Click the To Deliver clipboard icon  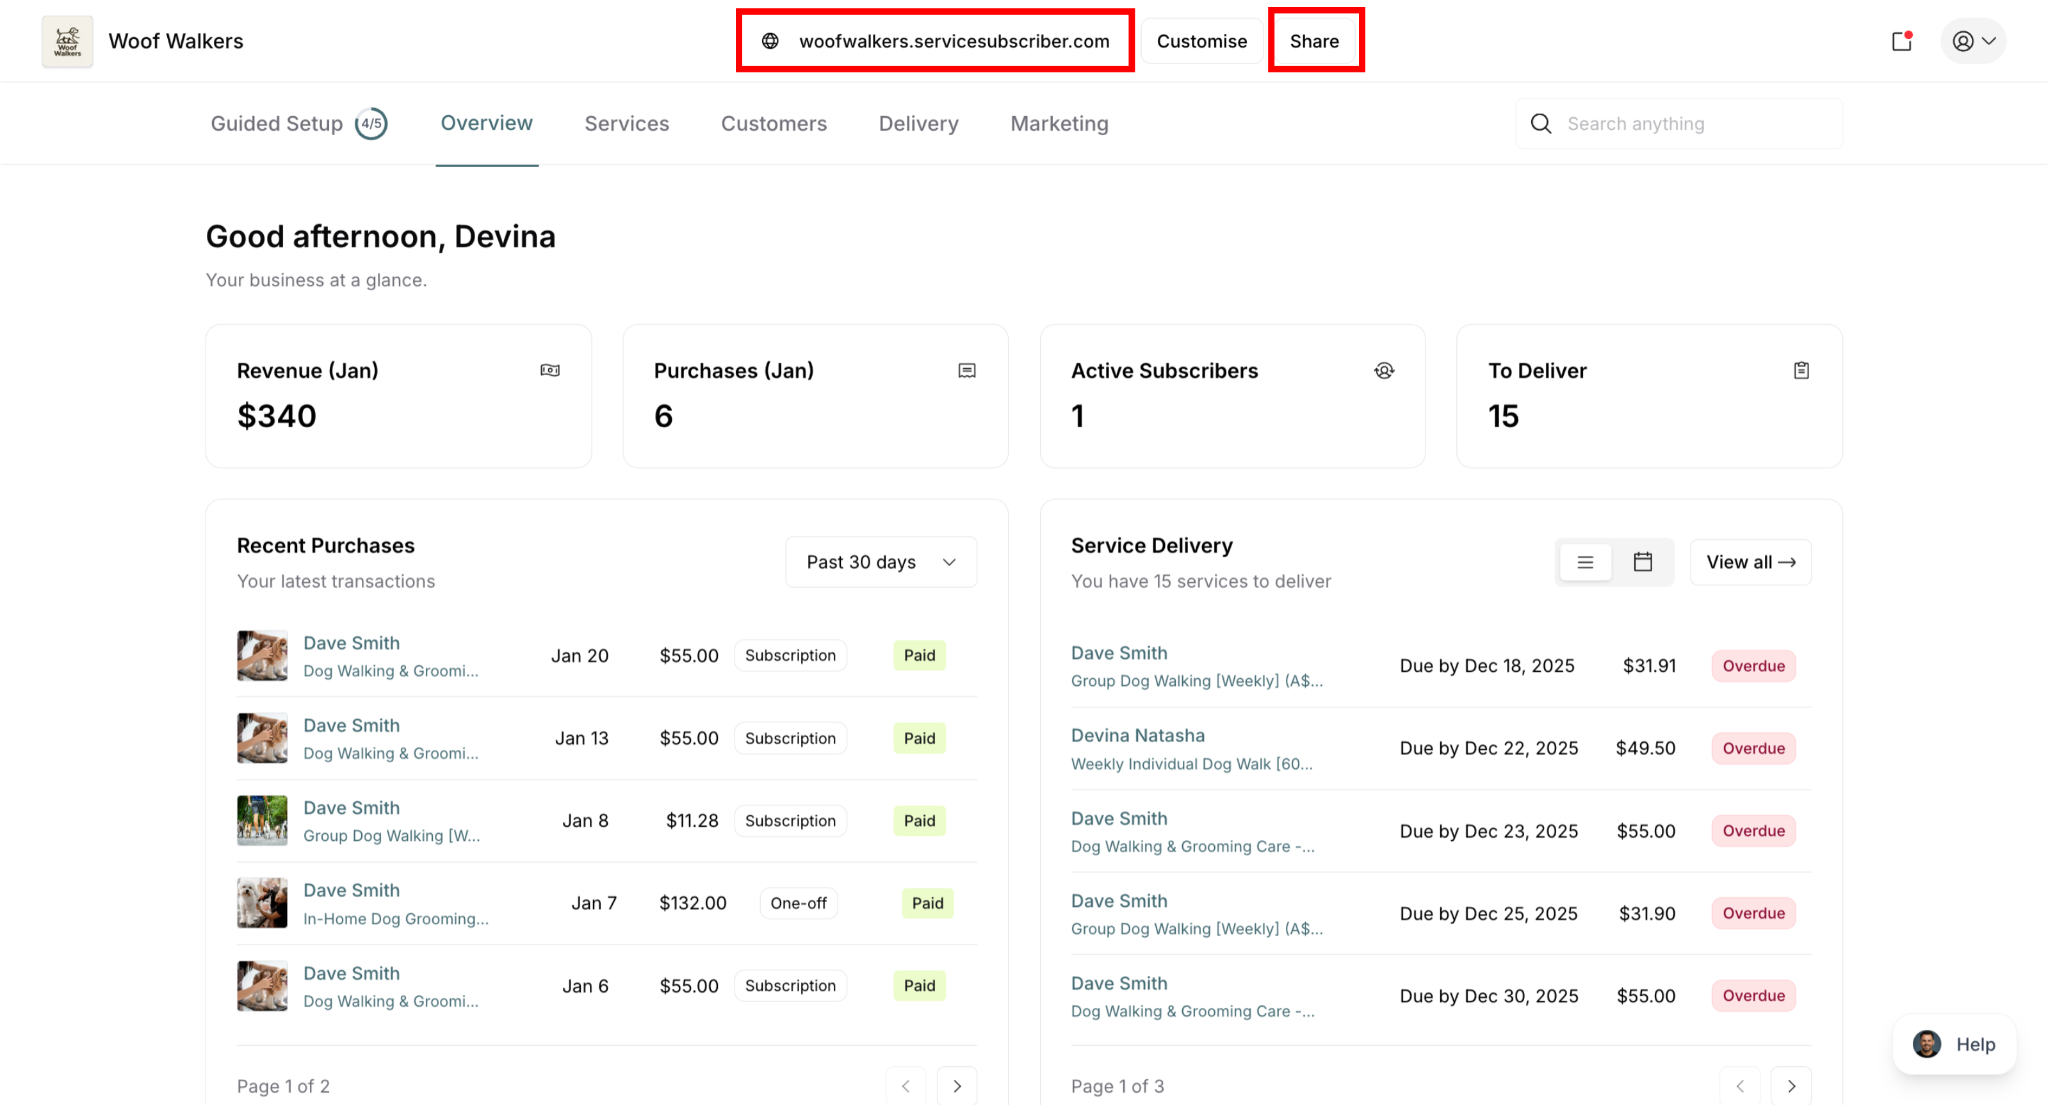pos(1801,371)
